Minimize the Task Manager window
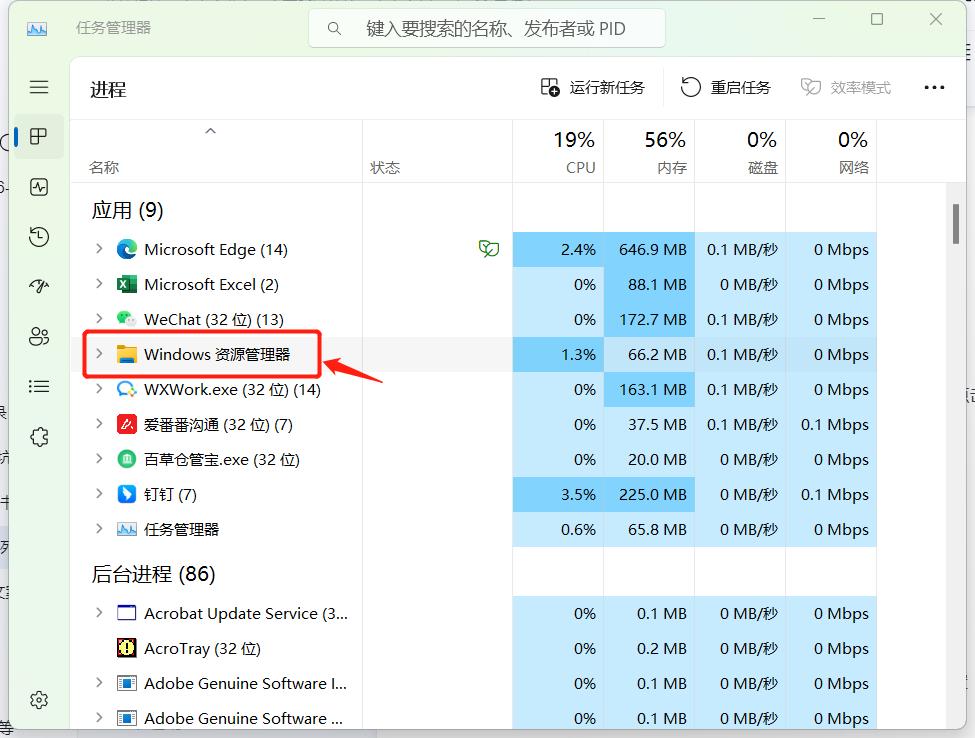 (819, 19)
